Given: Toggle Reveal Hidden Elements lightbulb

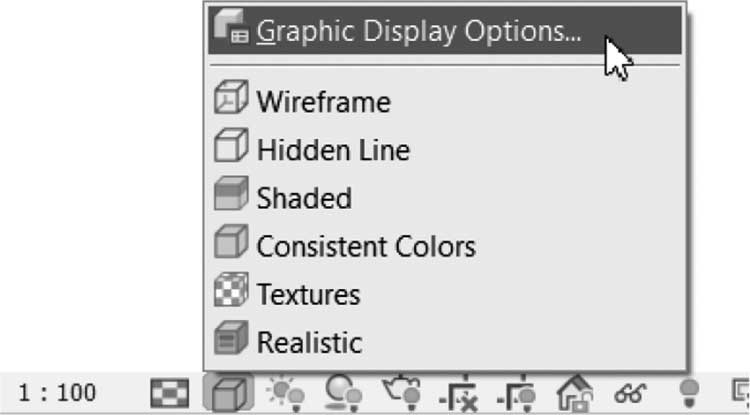Looking at the screenshot, I should click(689, 393).
